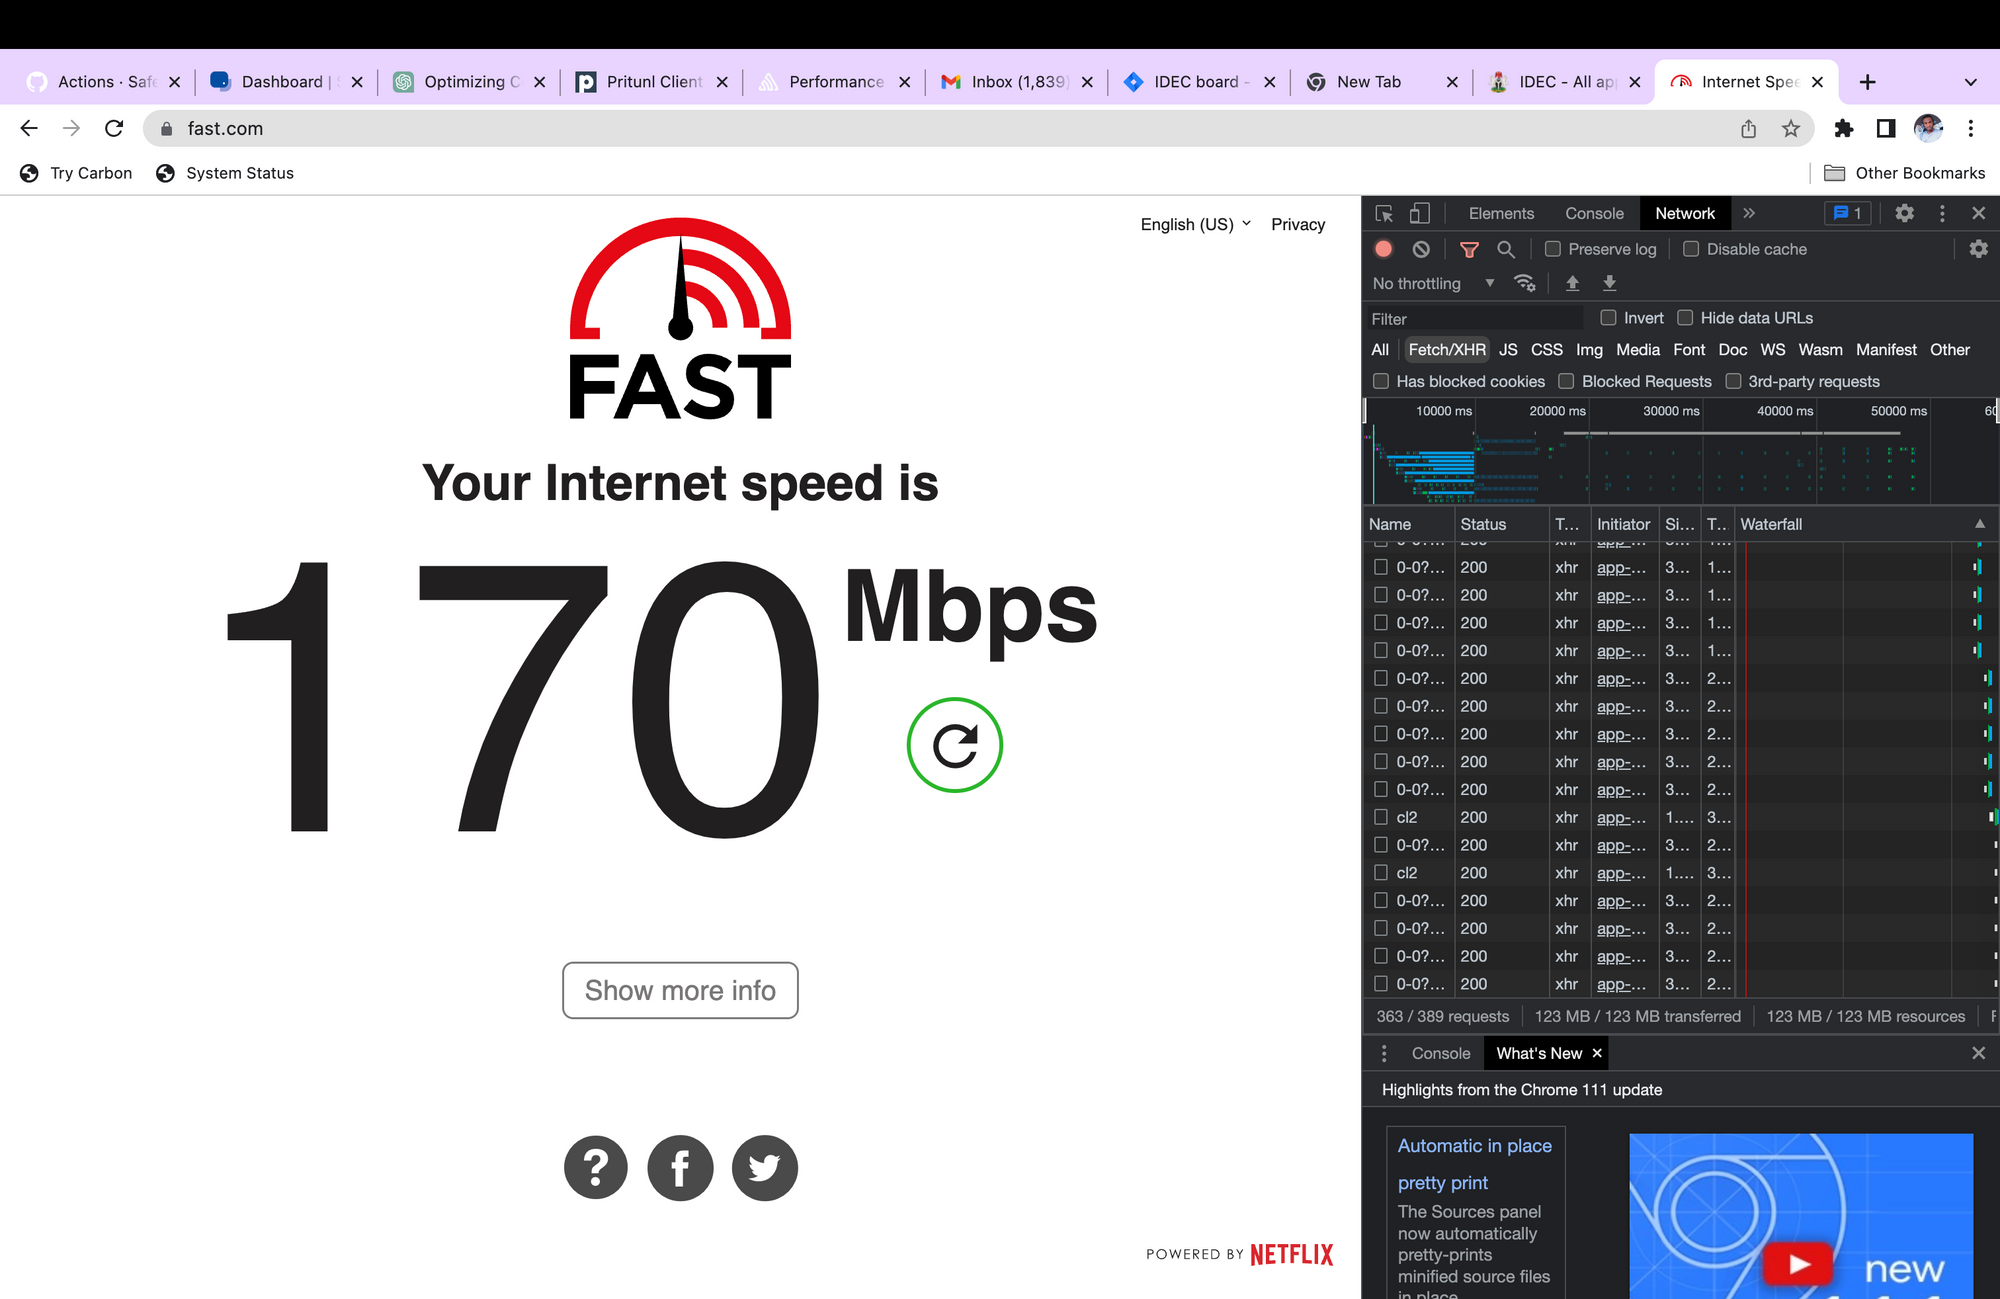2000x1299 pixels.
Task: Switch to the Elements tab
Action: pyautogui.click(x=1501, y=213)
